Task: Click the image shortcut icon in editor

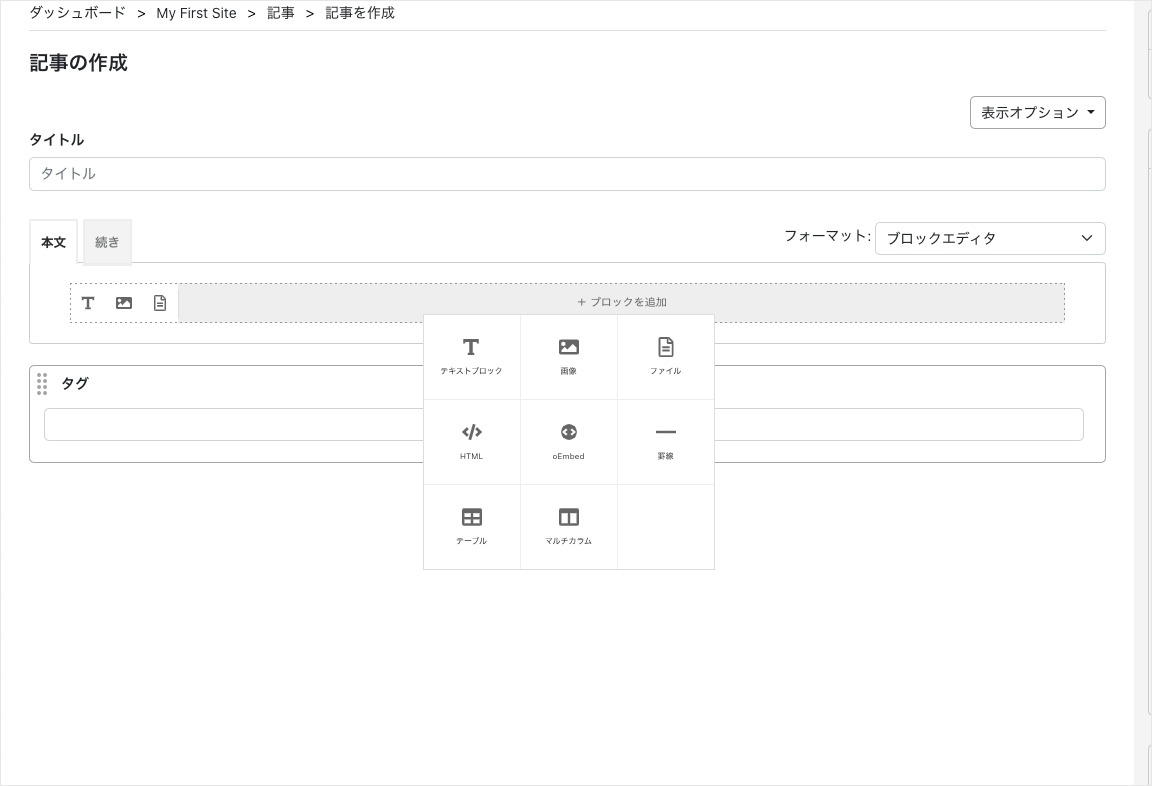Action: click(x=124, y=302)
